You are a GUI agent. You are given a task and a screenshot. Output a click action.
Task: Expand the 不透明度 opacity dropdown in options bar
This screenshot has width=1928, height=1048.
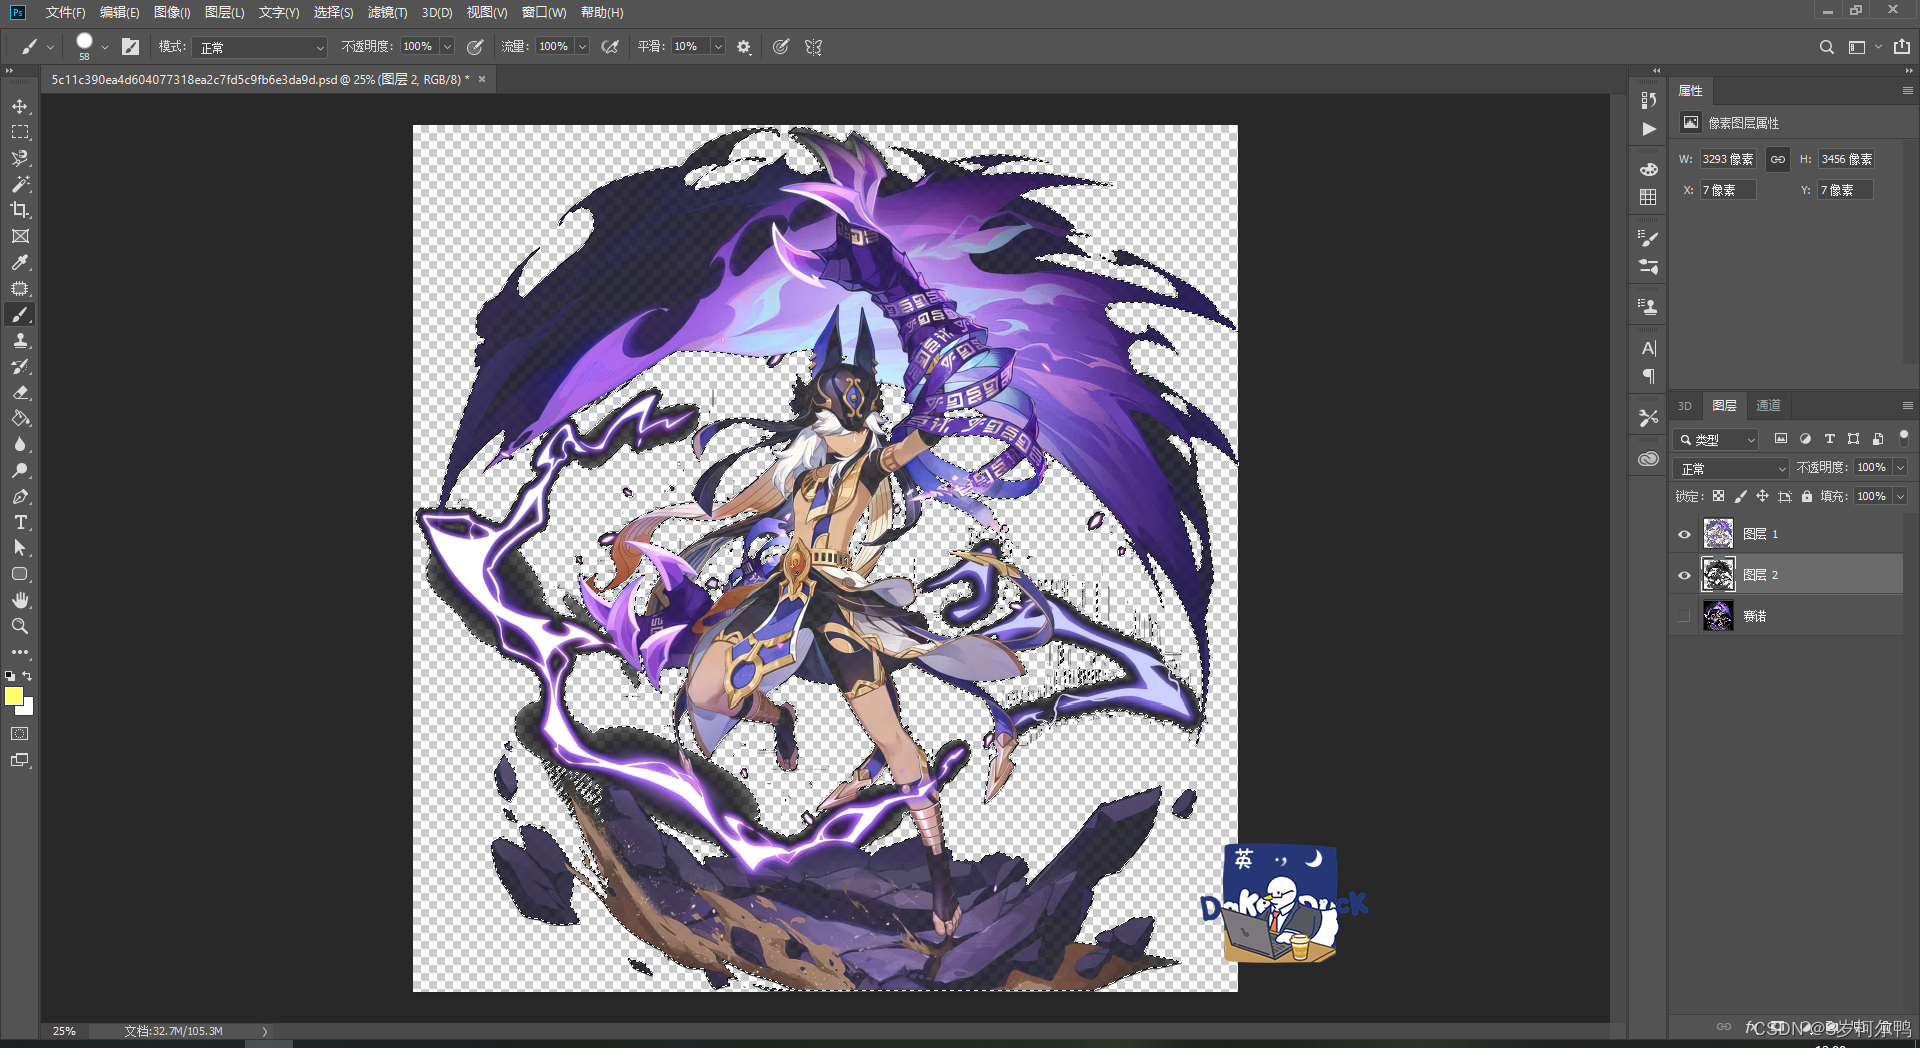(x=447, y=47)
